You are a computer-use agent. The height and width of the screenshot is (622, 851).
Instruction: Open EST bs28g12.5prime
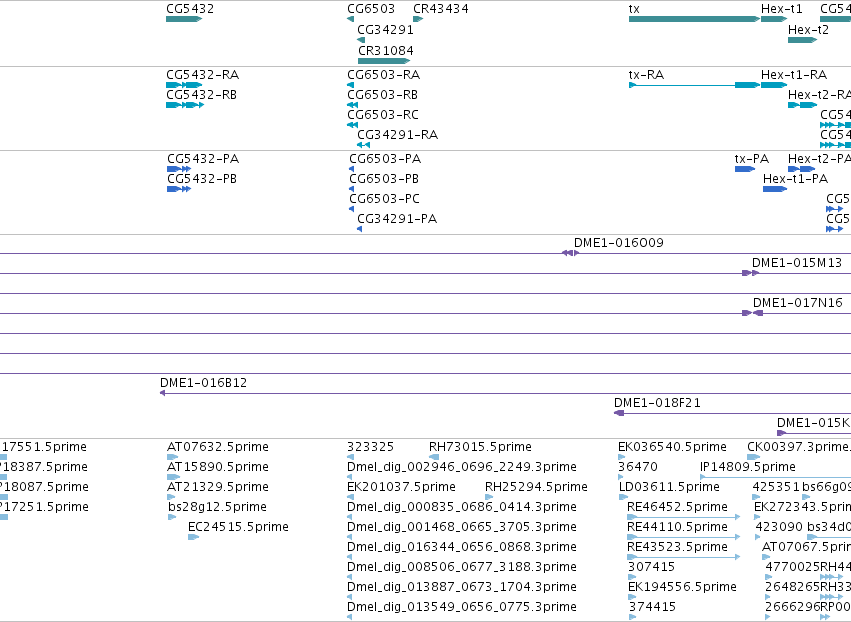(x=217, y=507)
